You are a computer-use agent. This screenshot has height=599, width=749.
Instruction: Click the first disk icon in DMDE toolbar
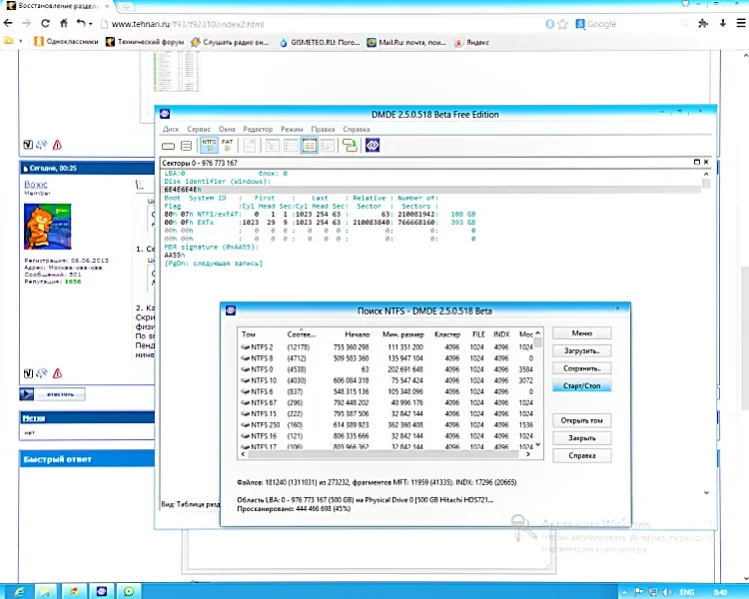168,145
